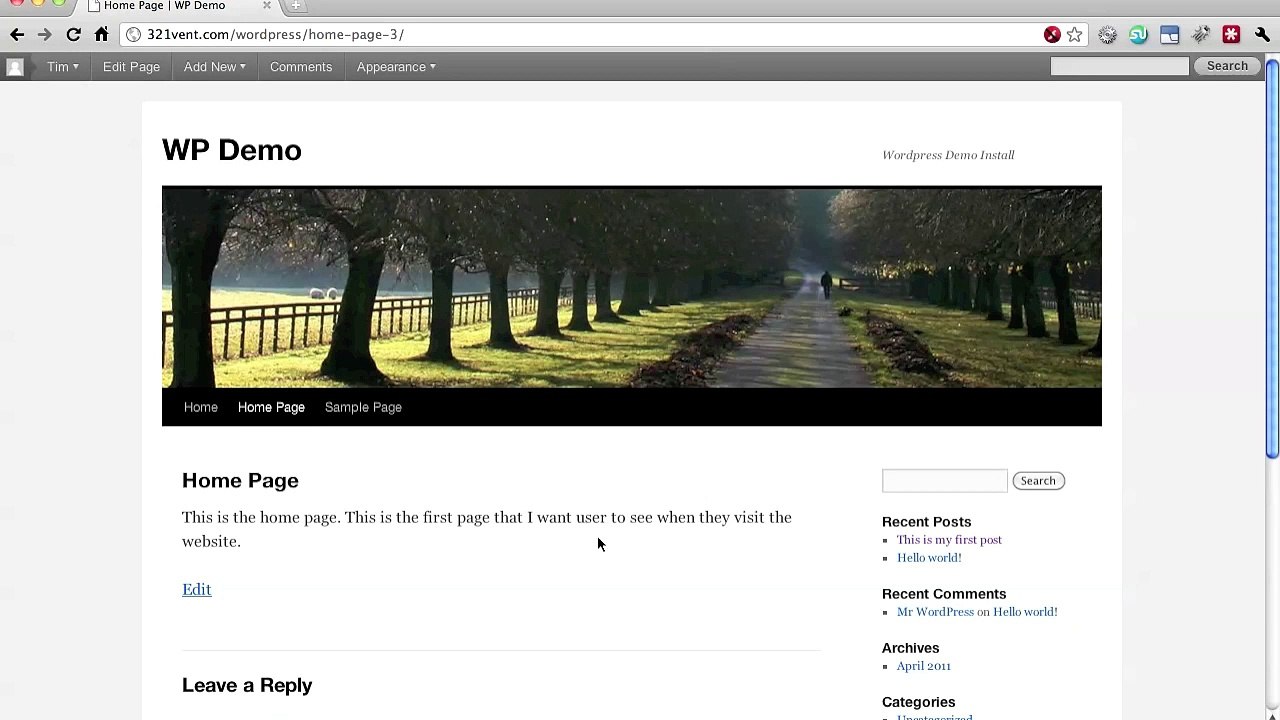Click the blocked-script icon in address bar
Image resolution: width=1280 pixels, height=720 pixels.
point(1052,34)
